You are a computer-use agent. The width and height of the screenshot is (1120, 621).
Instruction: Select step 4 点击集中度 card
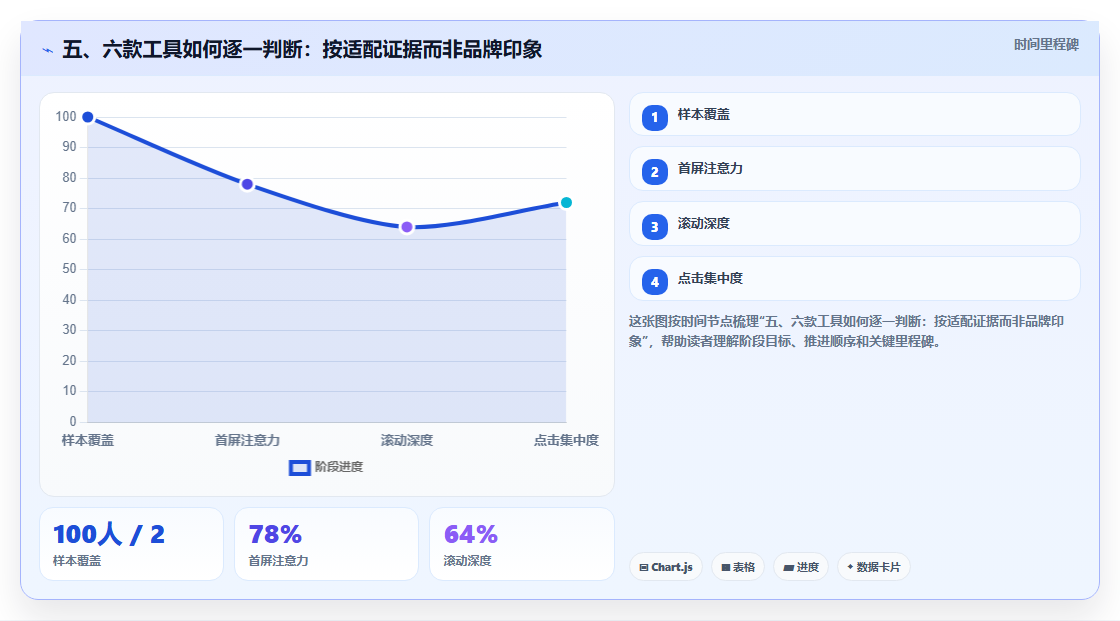coord(854,279)
